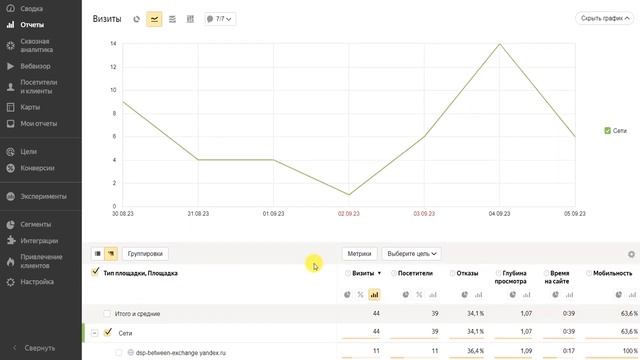Switch the chart to pie view
The image size is (640, 360).
click(136, 19)
